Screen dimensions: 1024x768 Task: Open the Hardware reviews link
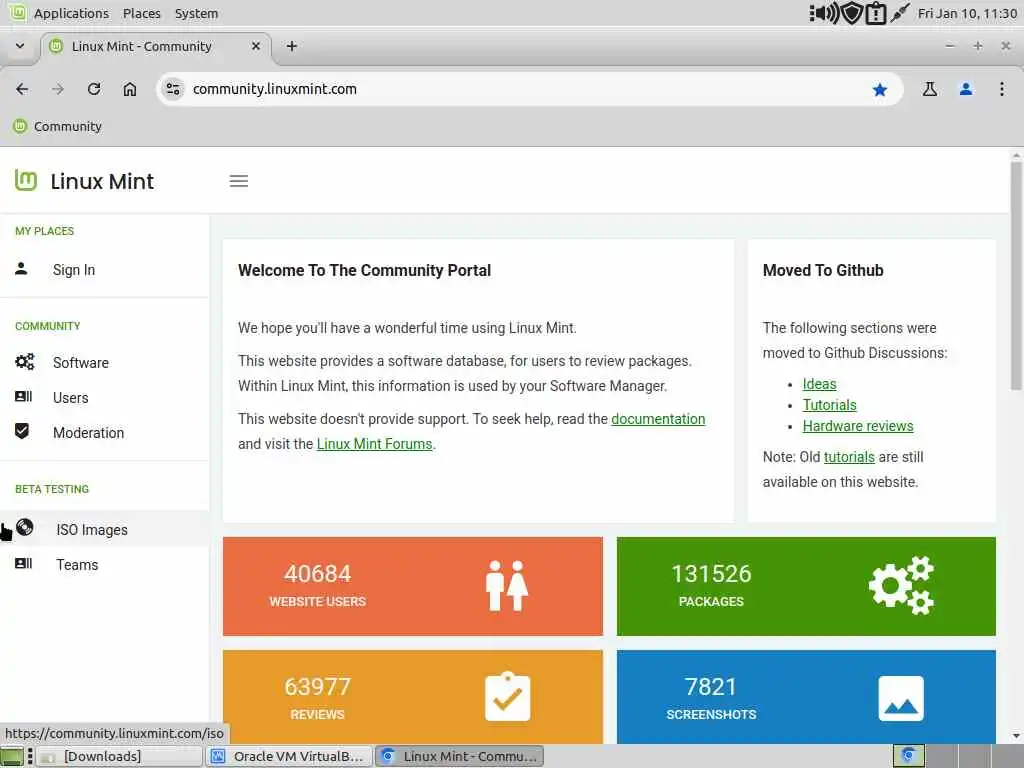coord(858,426)
